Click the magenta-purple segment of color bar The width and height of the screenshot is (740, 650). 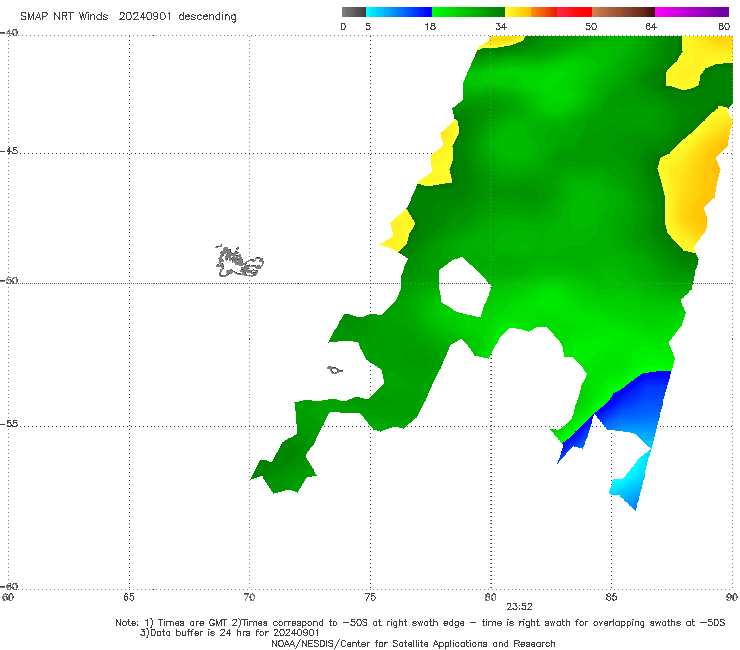point(692,12)
